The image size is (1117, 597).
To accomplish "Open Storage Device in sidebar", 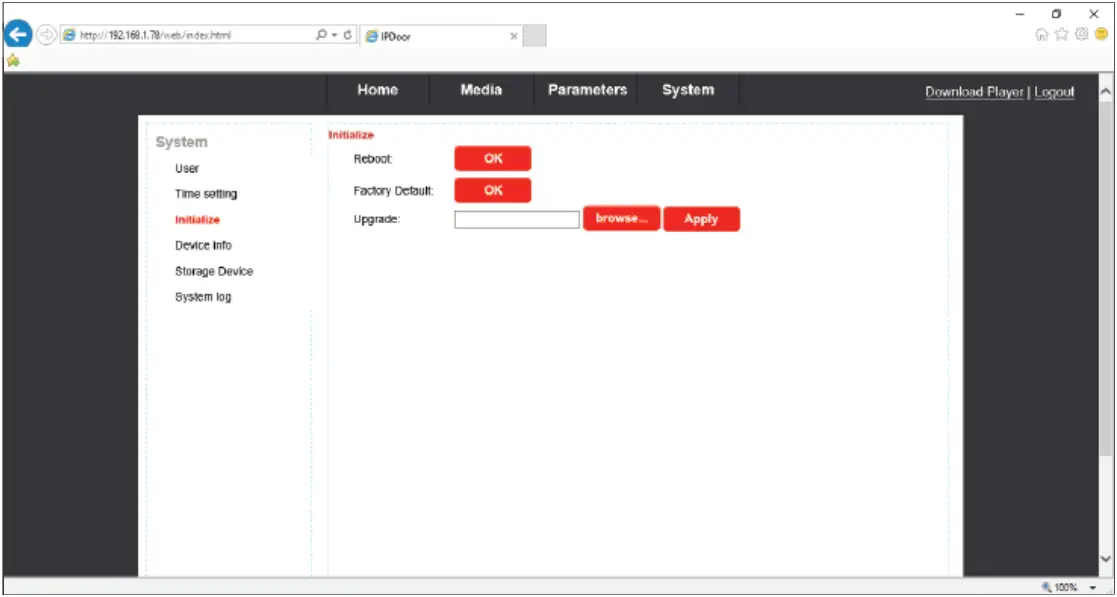I will click(x=214, y=271).
